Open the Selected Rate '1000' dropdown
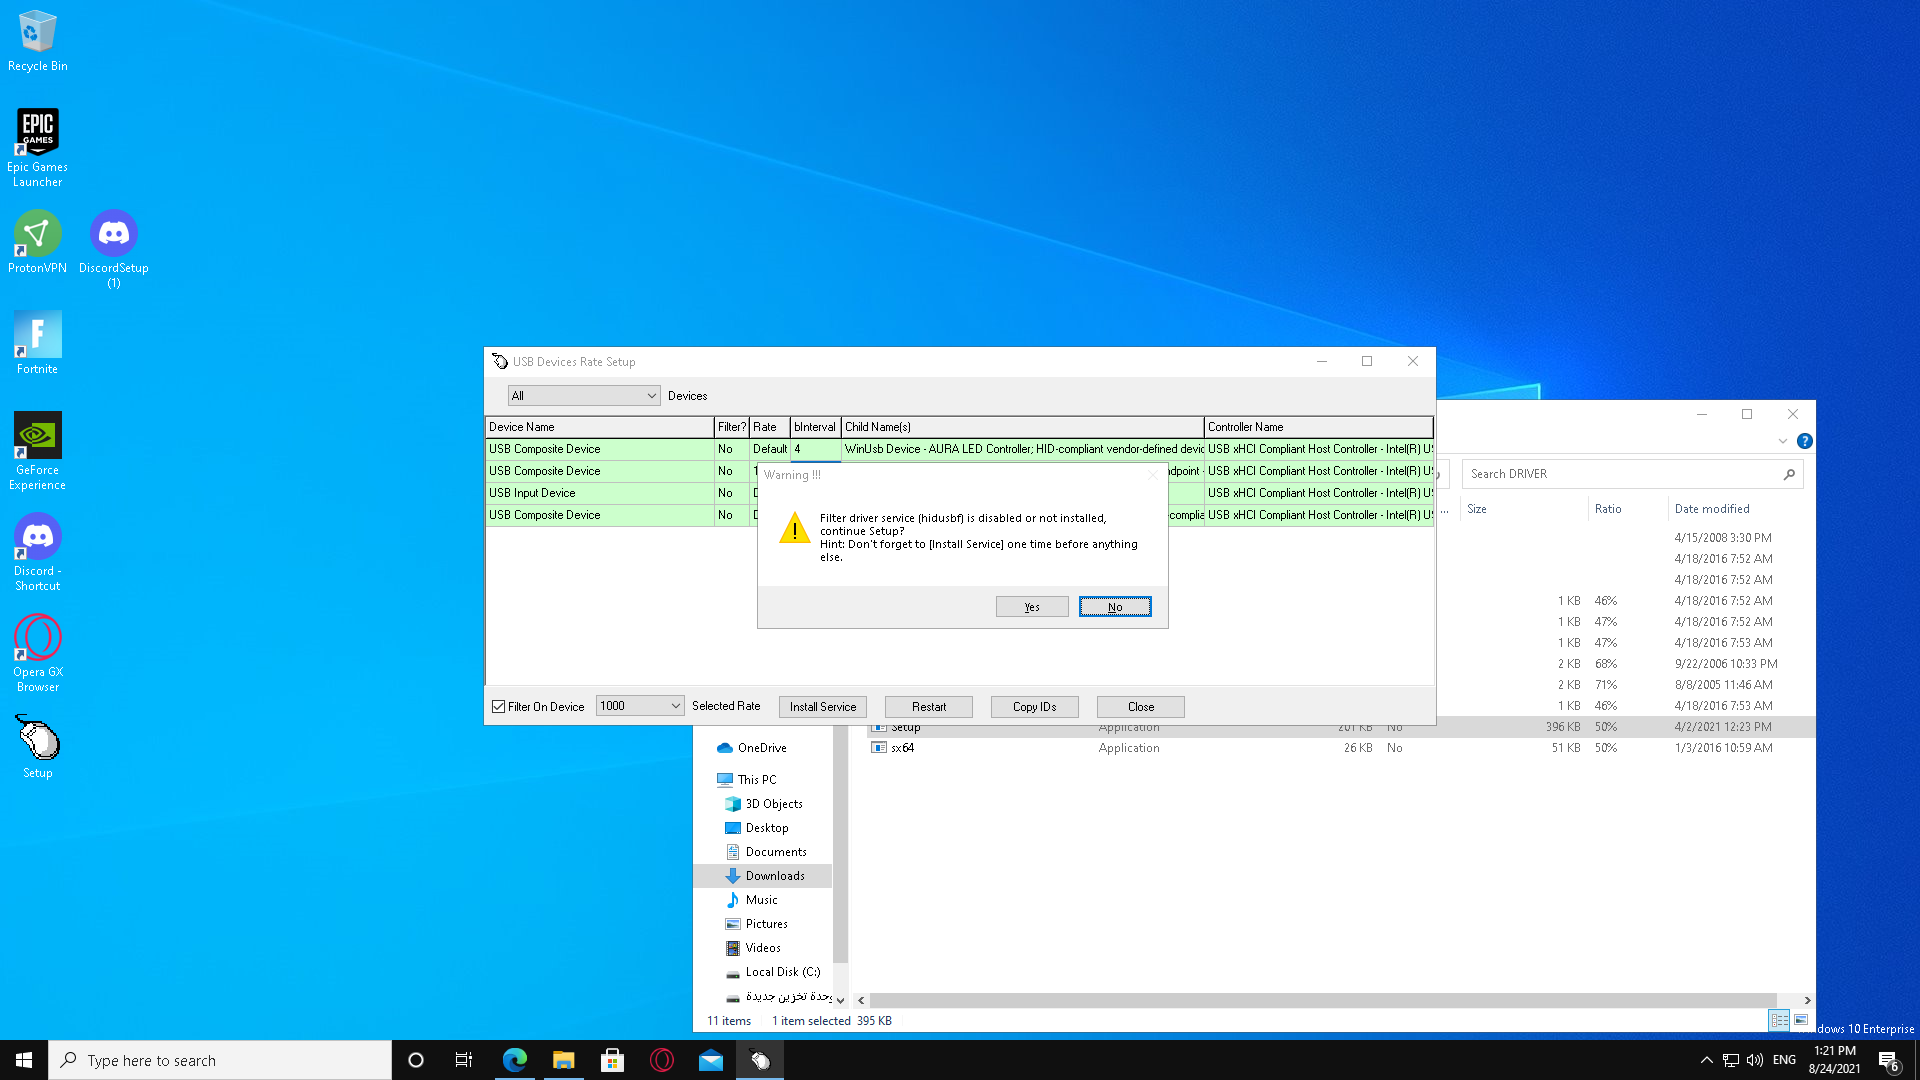Viewport: 1920px width, 1080px height. [x=639, y=705]
